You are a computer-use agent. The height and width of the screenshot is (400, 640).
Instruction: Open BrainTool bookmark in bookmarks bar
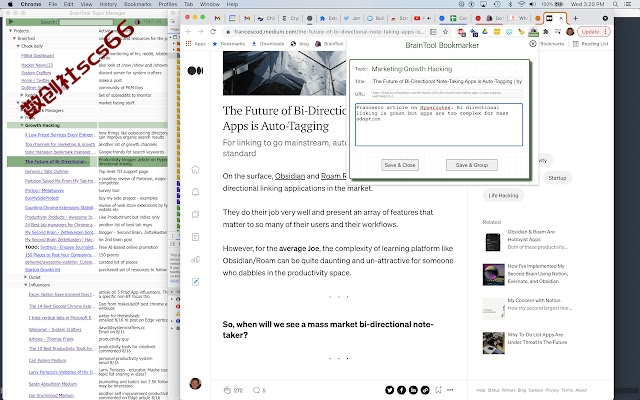(329, 44)
